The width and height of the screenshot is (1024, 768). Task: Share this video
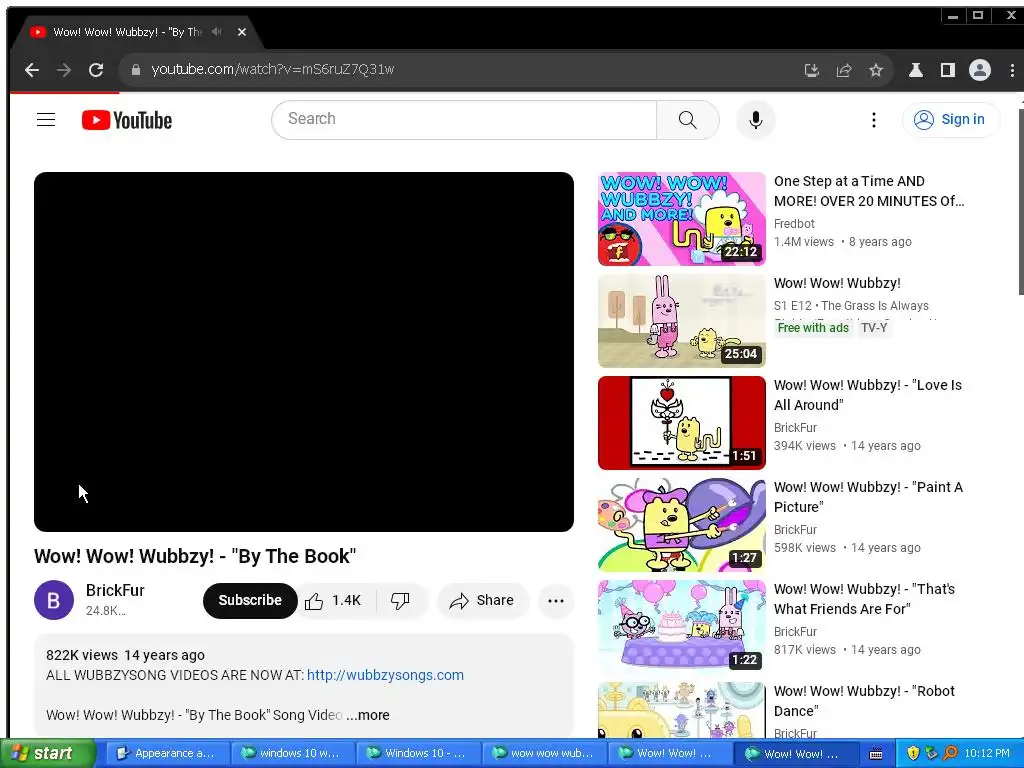(482, 600)
